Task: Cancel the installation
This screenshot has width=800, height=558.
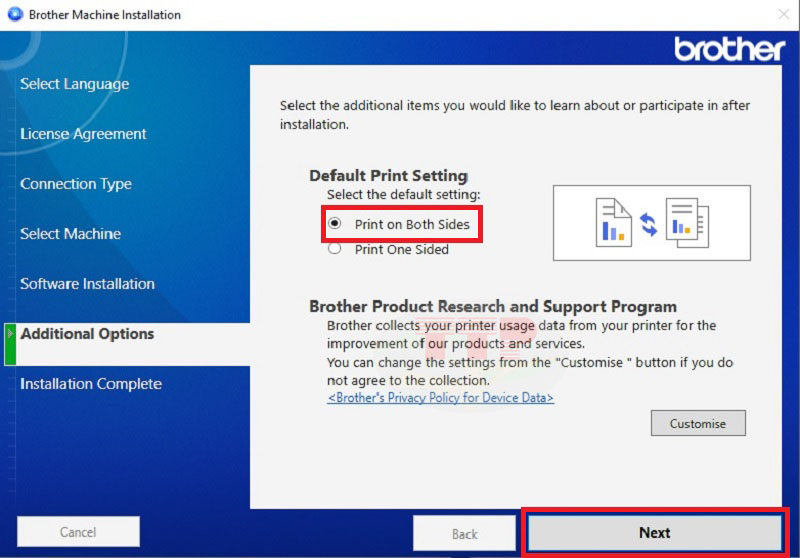Action: click(x=78, y=532)
